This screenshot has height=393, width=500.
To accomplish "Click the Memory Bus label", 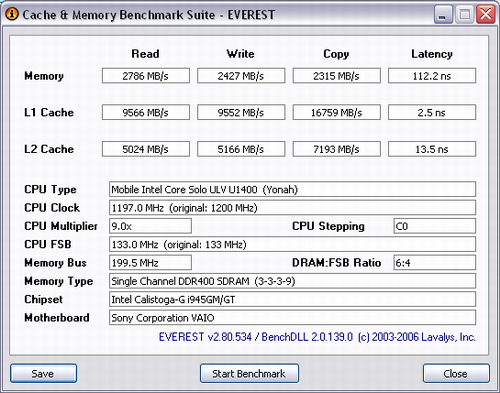I will (55, 263).
